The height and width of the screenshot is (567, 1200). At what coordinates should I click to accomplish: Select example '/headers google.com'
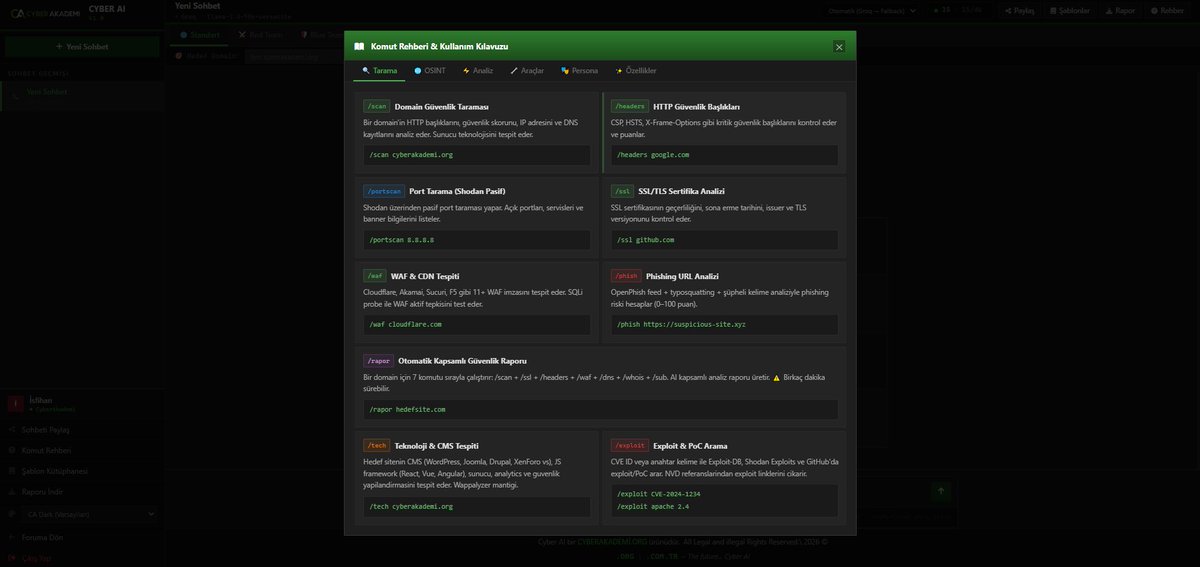tap(724, 155)
